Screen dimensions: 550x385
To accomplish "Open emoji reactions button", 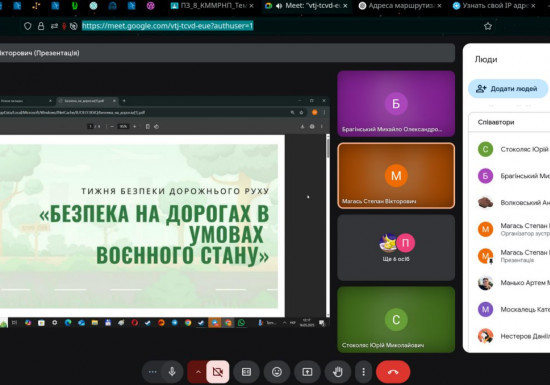I will pos(277,372).
